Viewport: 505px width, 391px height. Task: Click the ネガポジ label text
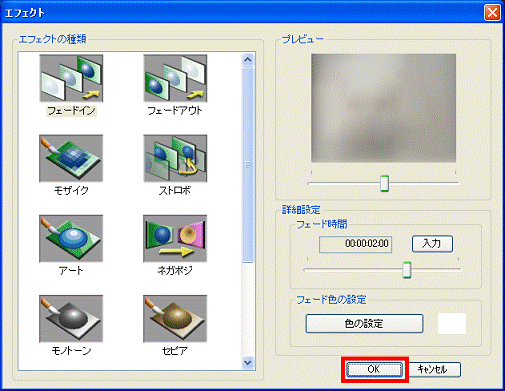[175, 271]
